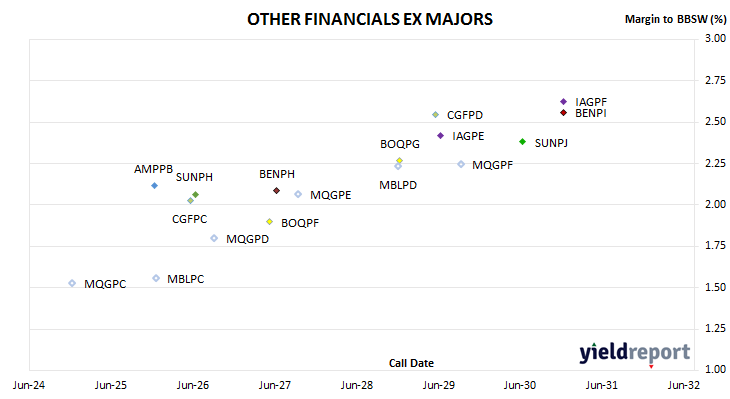
Task: Click the blue AMPPB diamond marker
Action: click(x=155, y=186)
